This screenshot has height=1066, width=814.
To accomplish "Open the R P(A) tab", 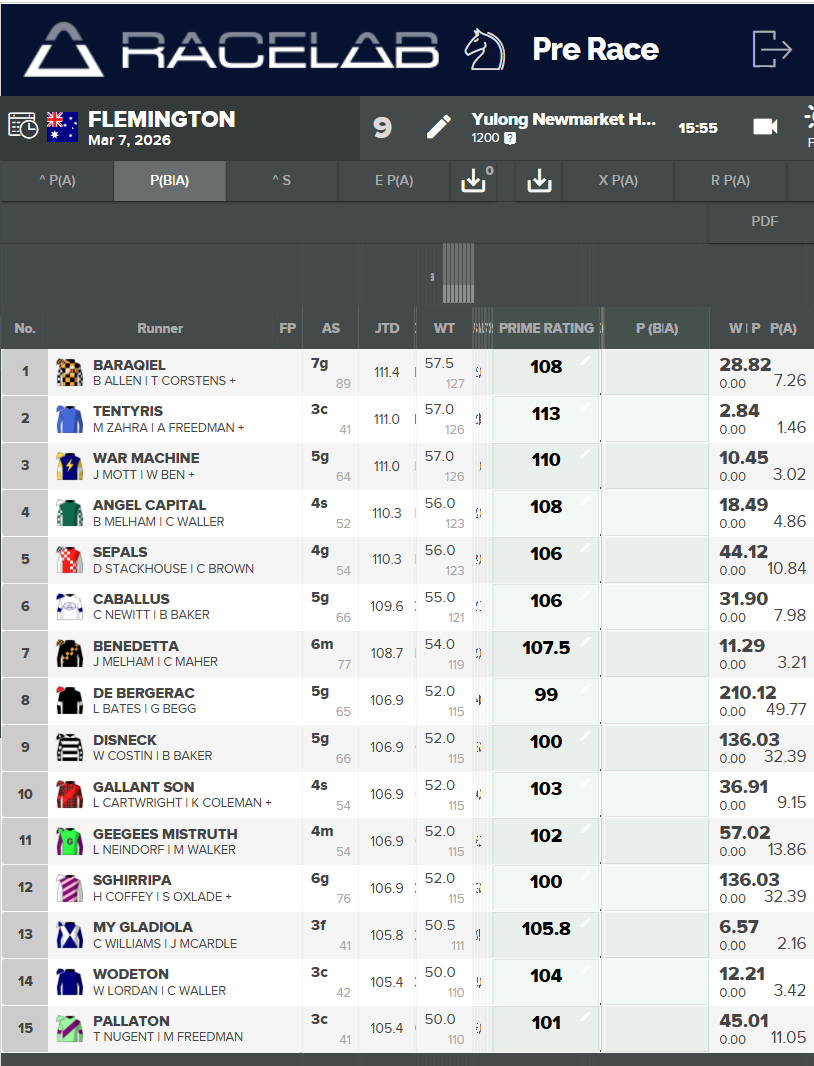I will [730, 181].
